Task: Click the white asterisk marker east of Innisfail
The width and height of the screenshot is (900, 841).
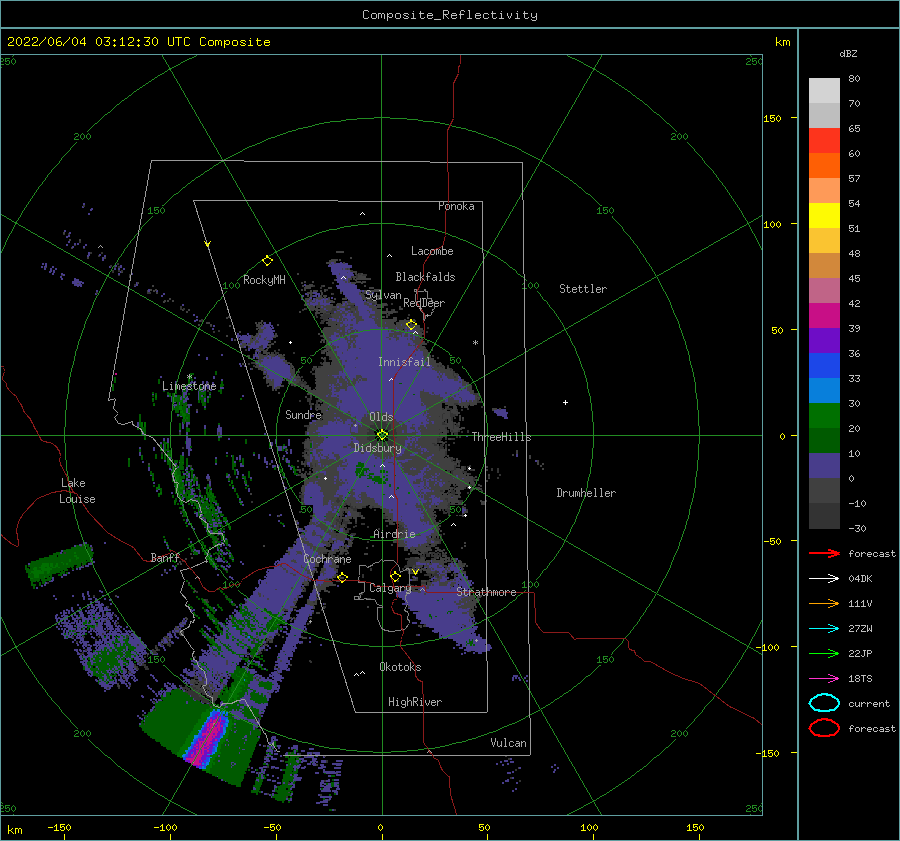Action: (x=475, y=343)
